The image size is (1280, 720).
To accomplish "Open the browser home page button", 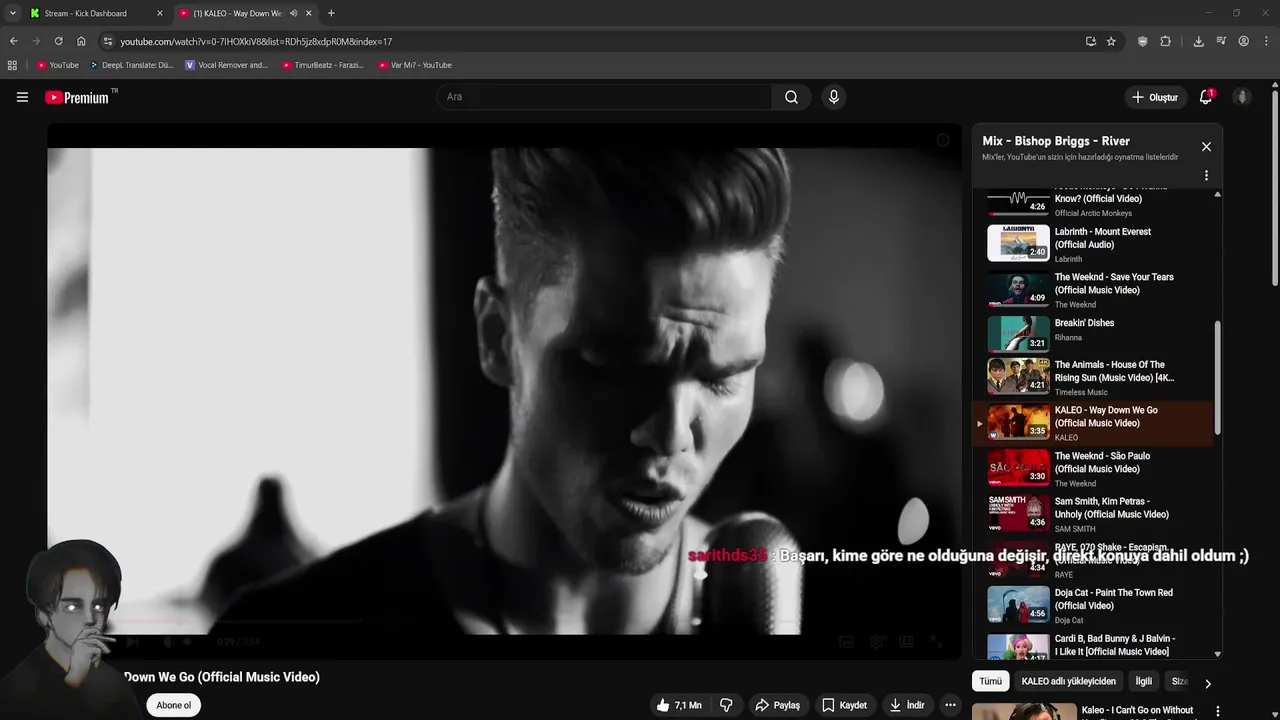I will point(81,41).
